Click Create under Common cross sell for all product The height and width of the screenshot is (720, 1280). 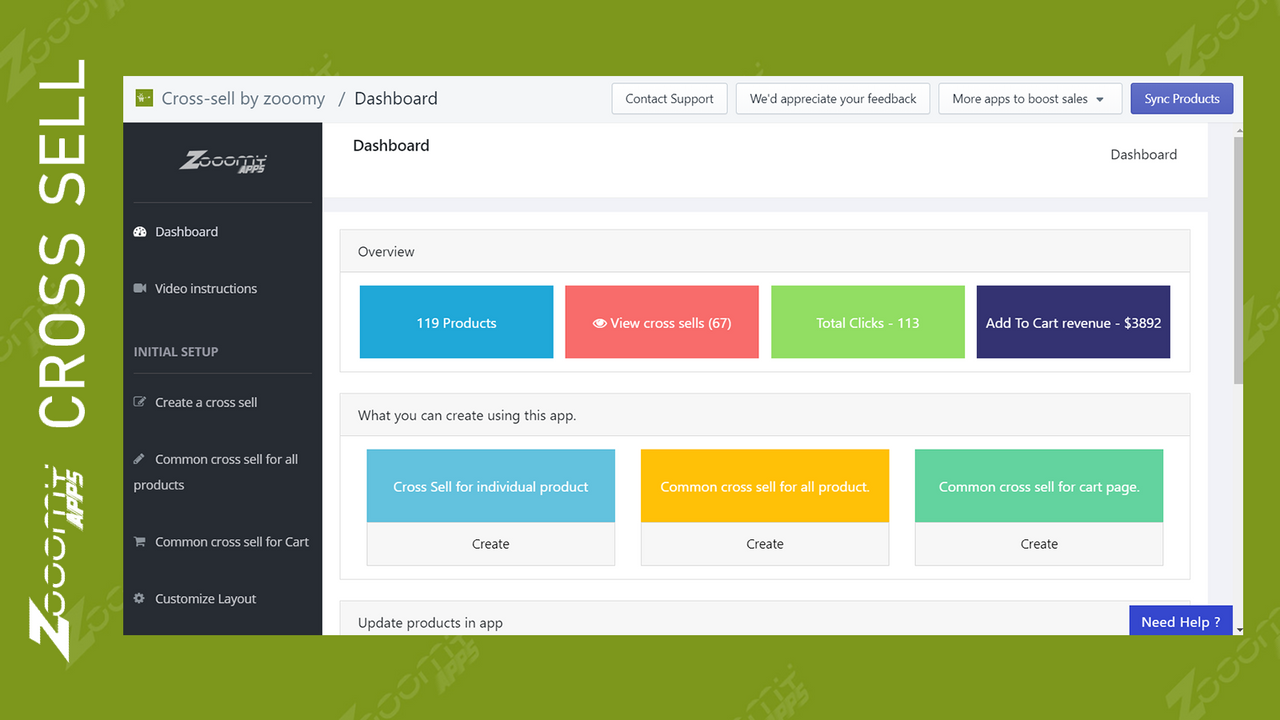[765, 544]
